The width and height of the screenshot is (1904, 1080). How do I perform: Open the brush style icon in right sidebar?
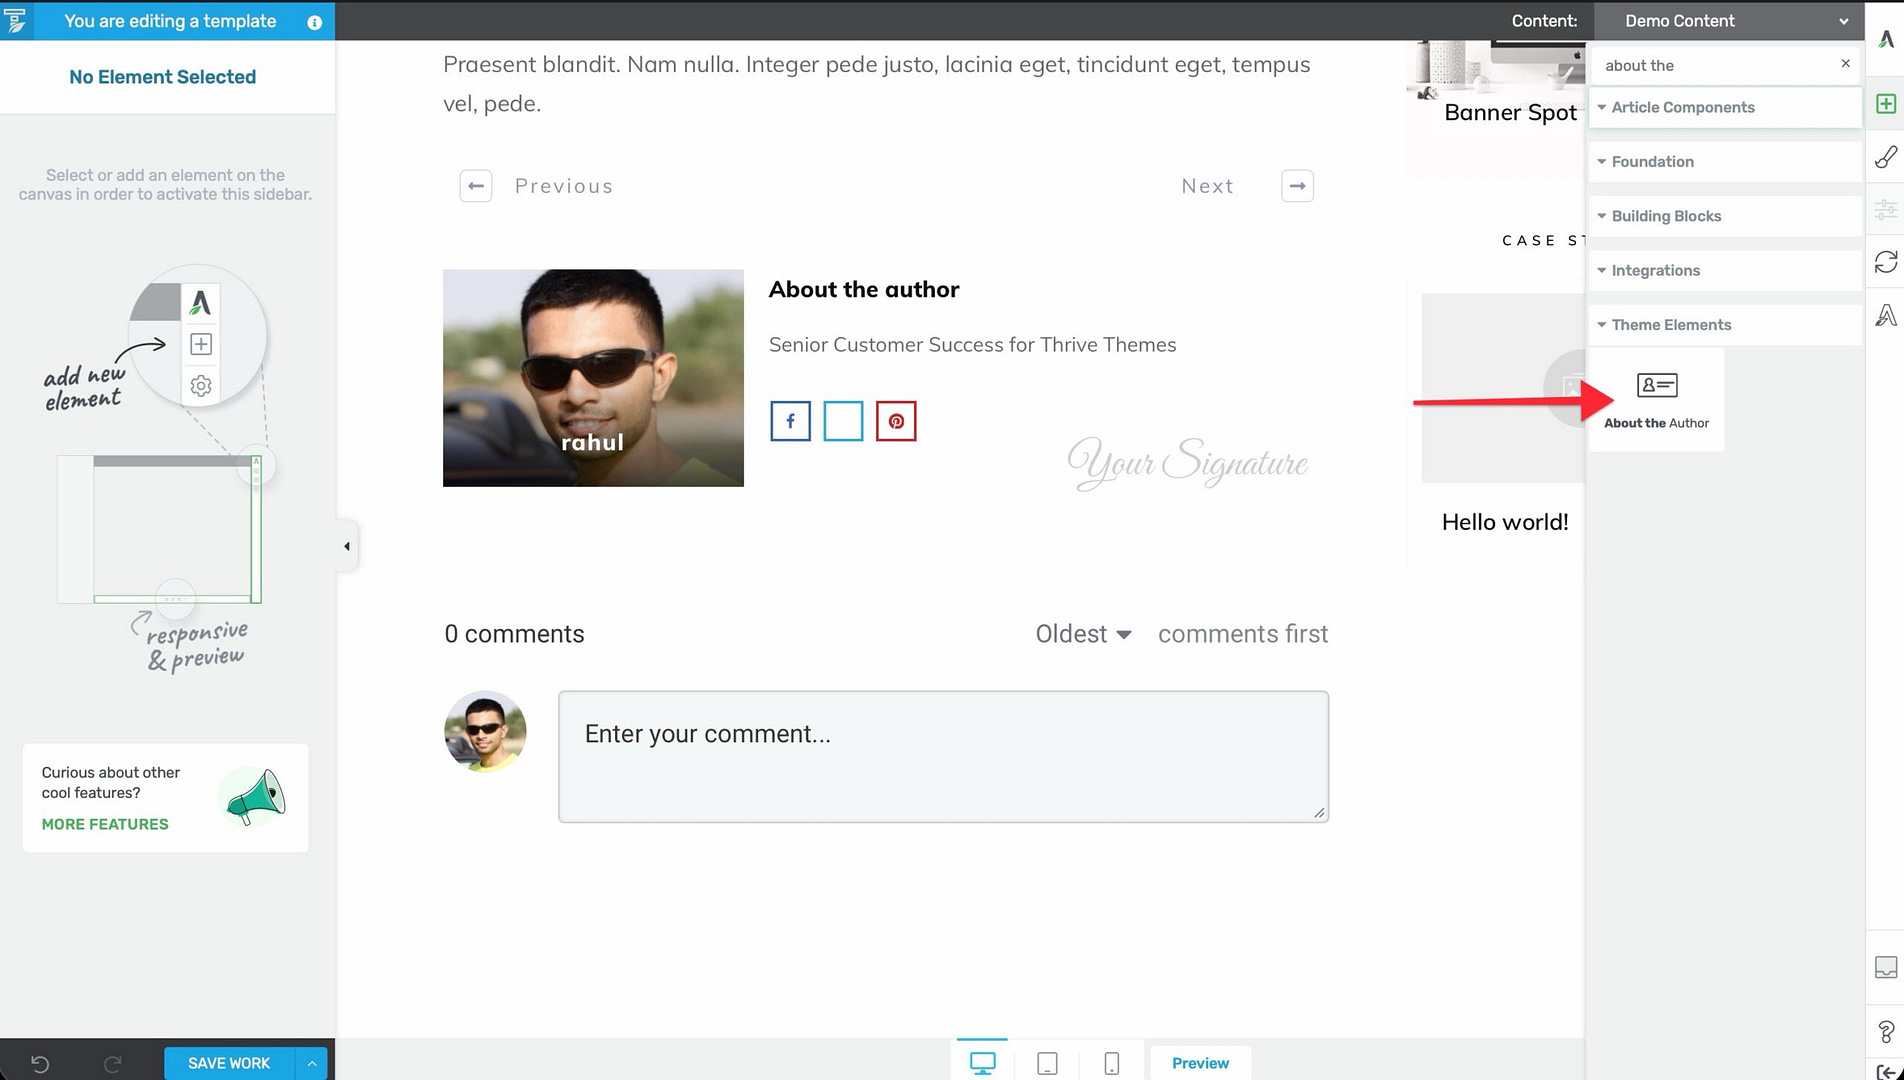(x=1886, y=157)
